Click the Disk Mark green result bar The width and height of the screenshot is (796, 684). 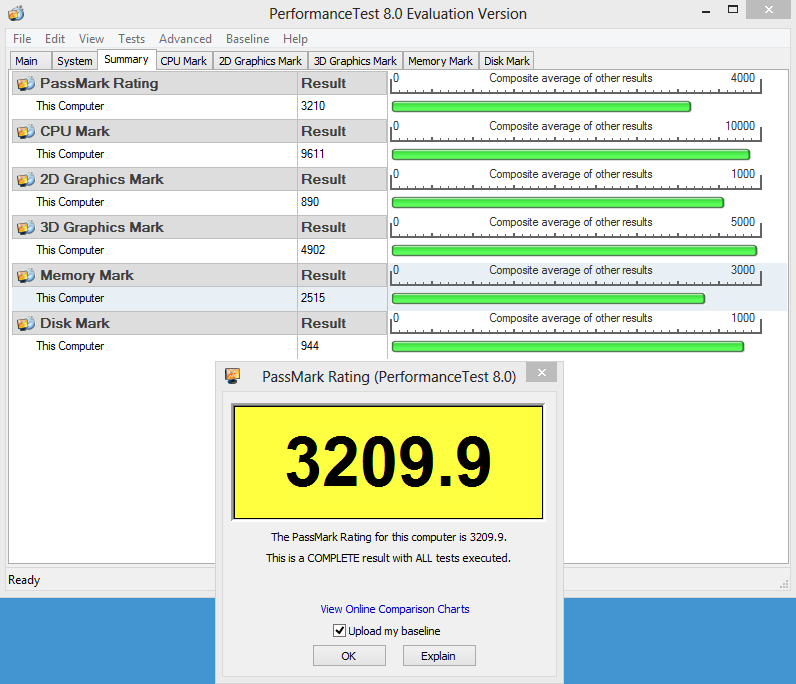[x=568, y=346]
